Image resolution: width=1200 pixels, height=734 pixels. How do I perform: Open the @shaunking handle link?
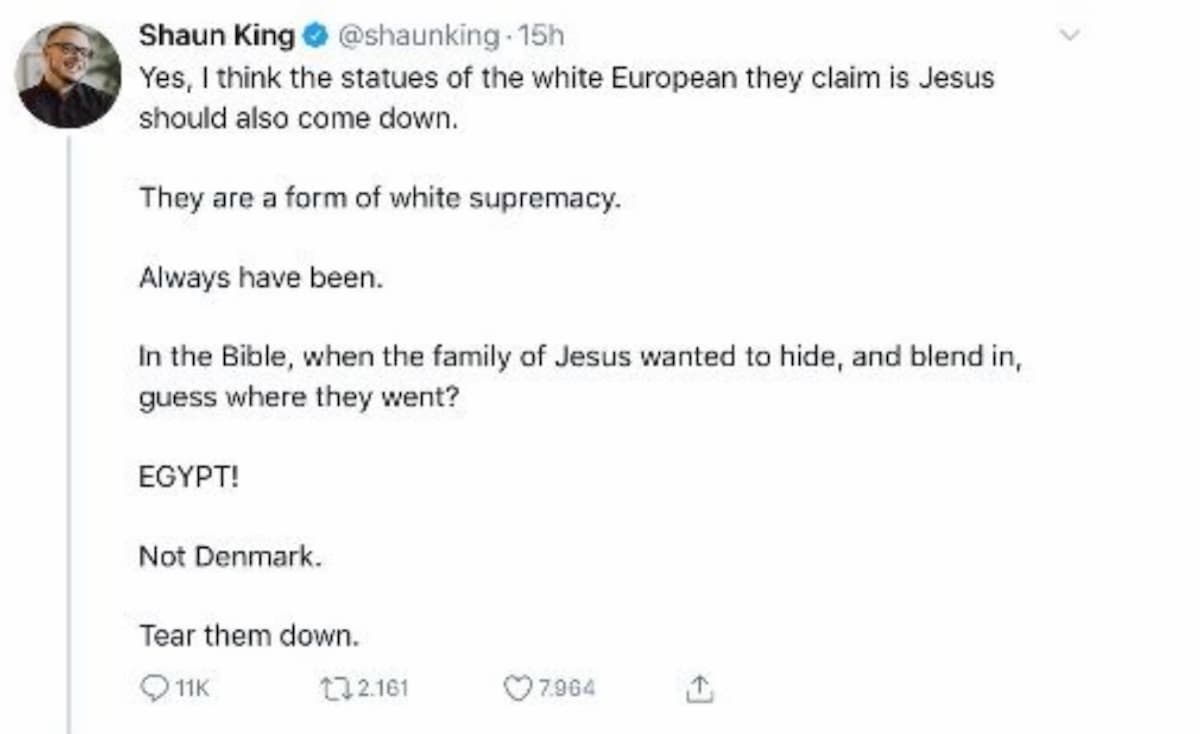tap(419, 36)
